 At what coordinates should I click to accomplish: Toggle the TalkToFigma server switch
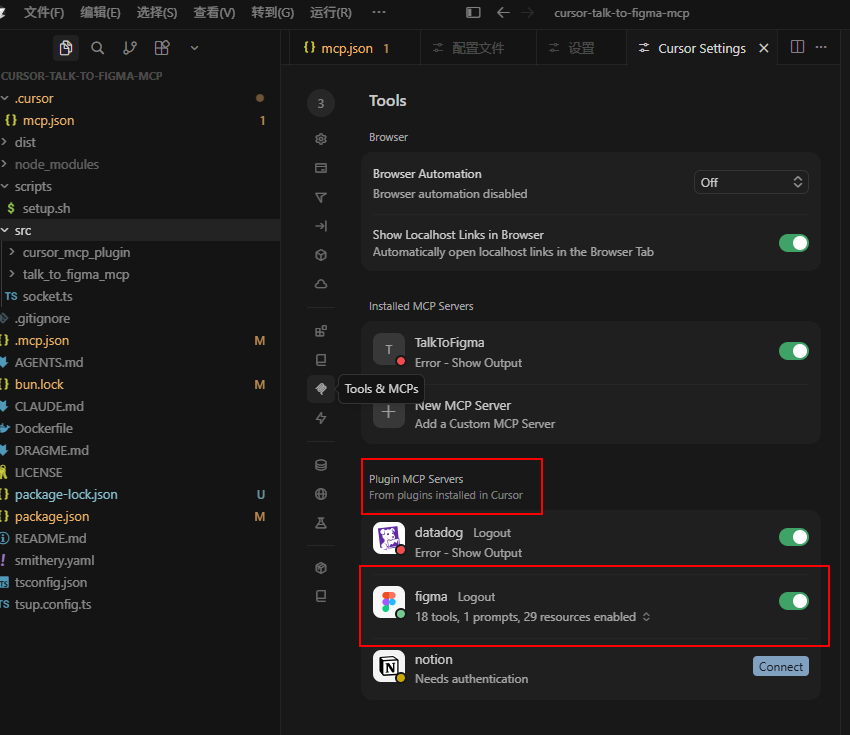click(794, 351)
